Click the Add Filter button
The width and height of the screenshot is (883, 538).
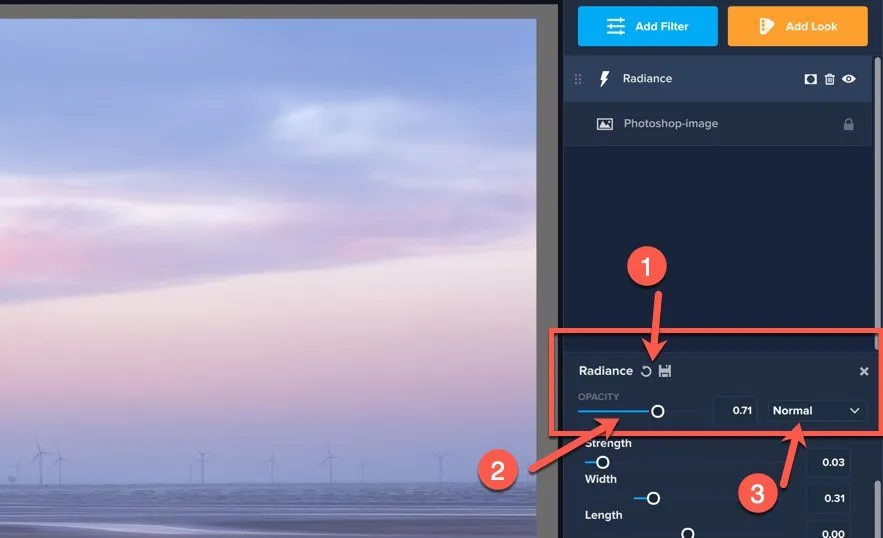[x=648, y=26]
